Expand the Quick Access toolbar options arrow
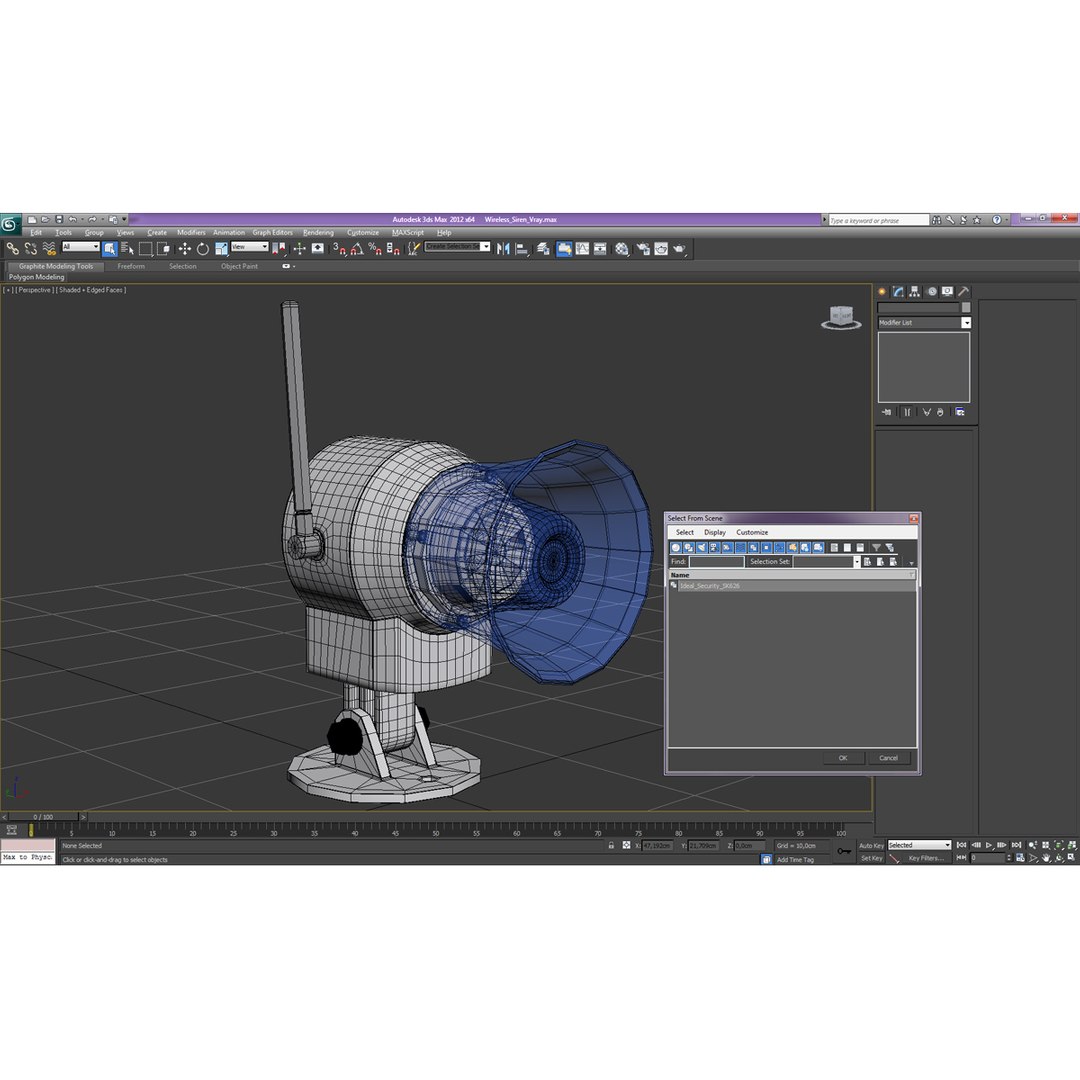1080x1080 pixels. click(x=125, y=219)
